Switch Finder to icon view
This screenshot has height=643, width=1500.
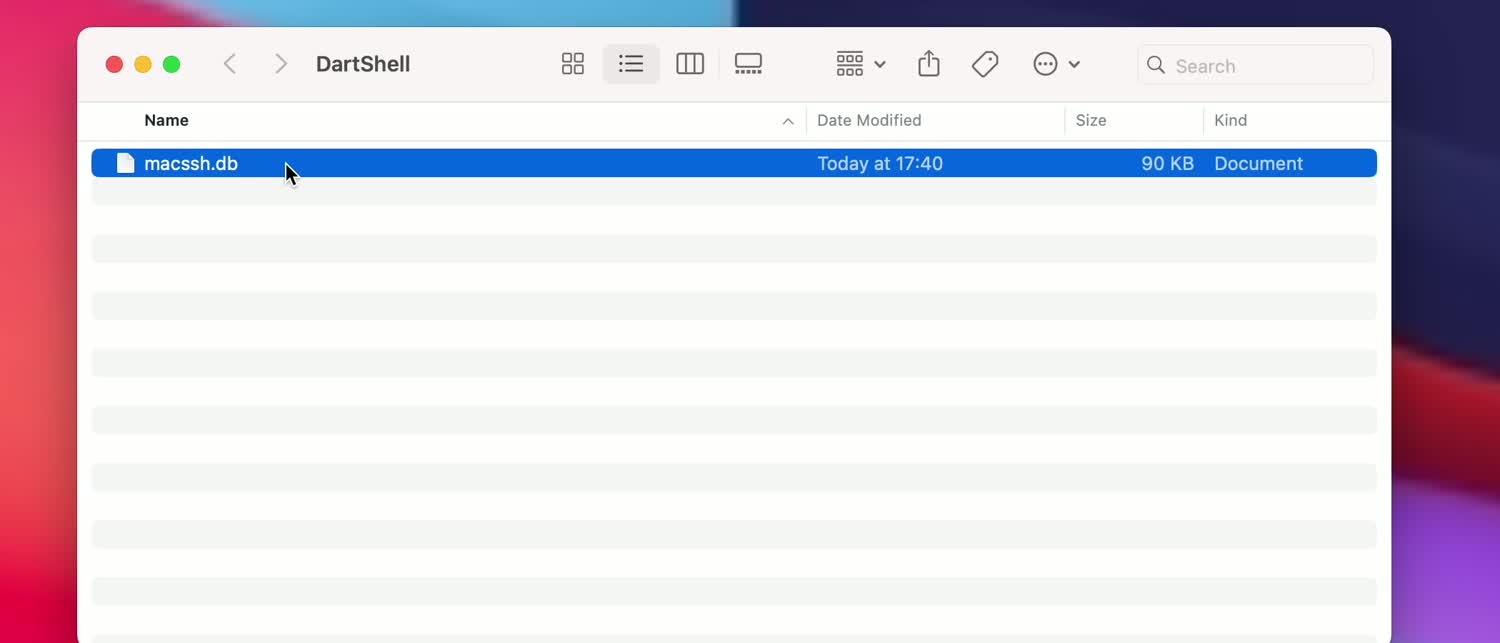[573, 64]
